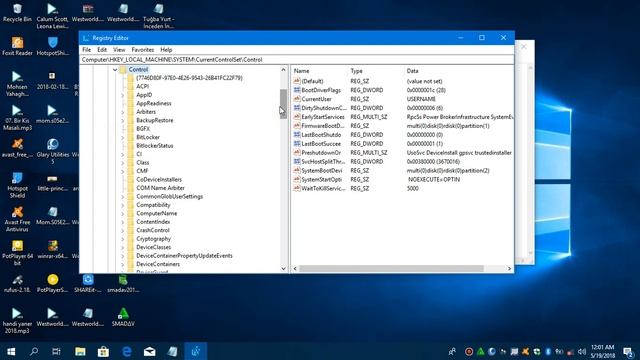Open the Help menu
Image resolution: width=640 pixels, height=360 pixels.
tap(166, 49)
